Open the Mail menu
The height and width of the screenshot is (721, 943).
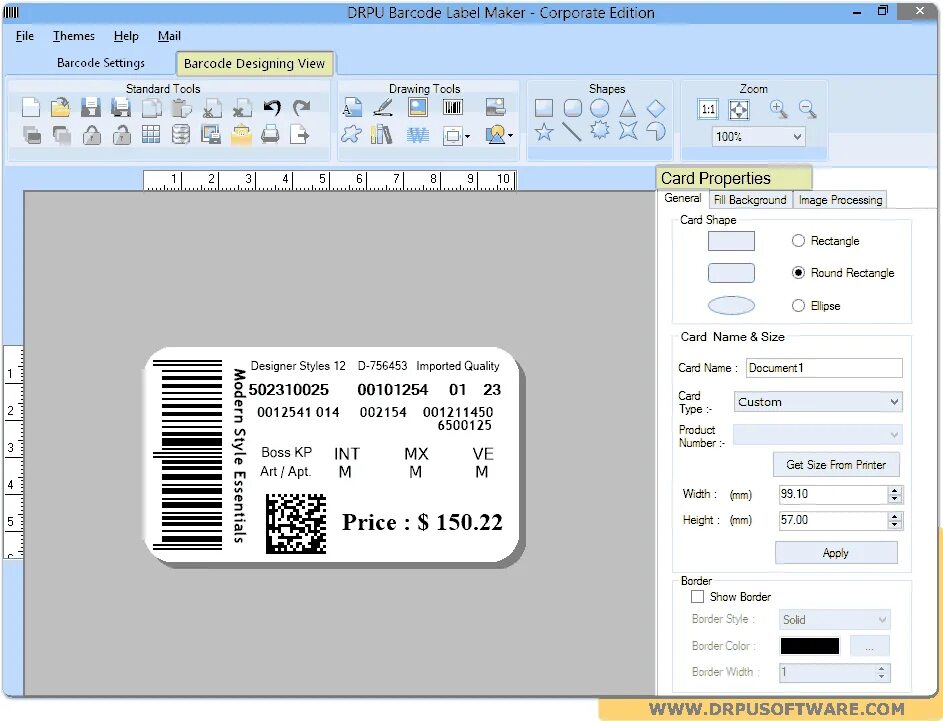click(169, 36)
